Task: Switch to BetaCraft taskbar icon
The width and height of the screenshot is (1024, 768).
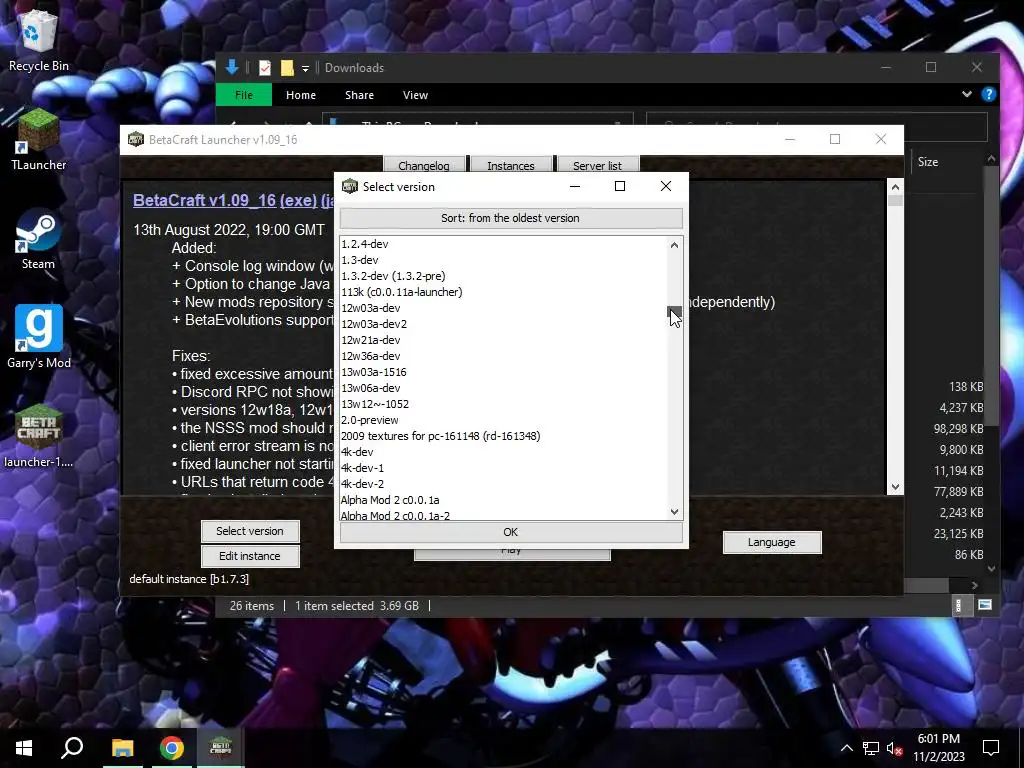Action: pos(220,748)
